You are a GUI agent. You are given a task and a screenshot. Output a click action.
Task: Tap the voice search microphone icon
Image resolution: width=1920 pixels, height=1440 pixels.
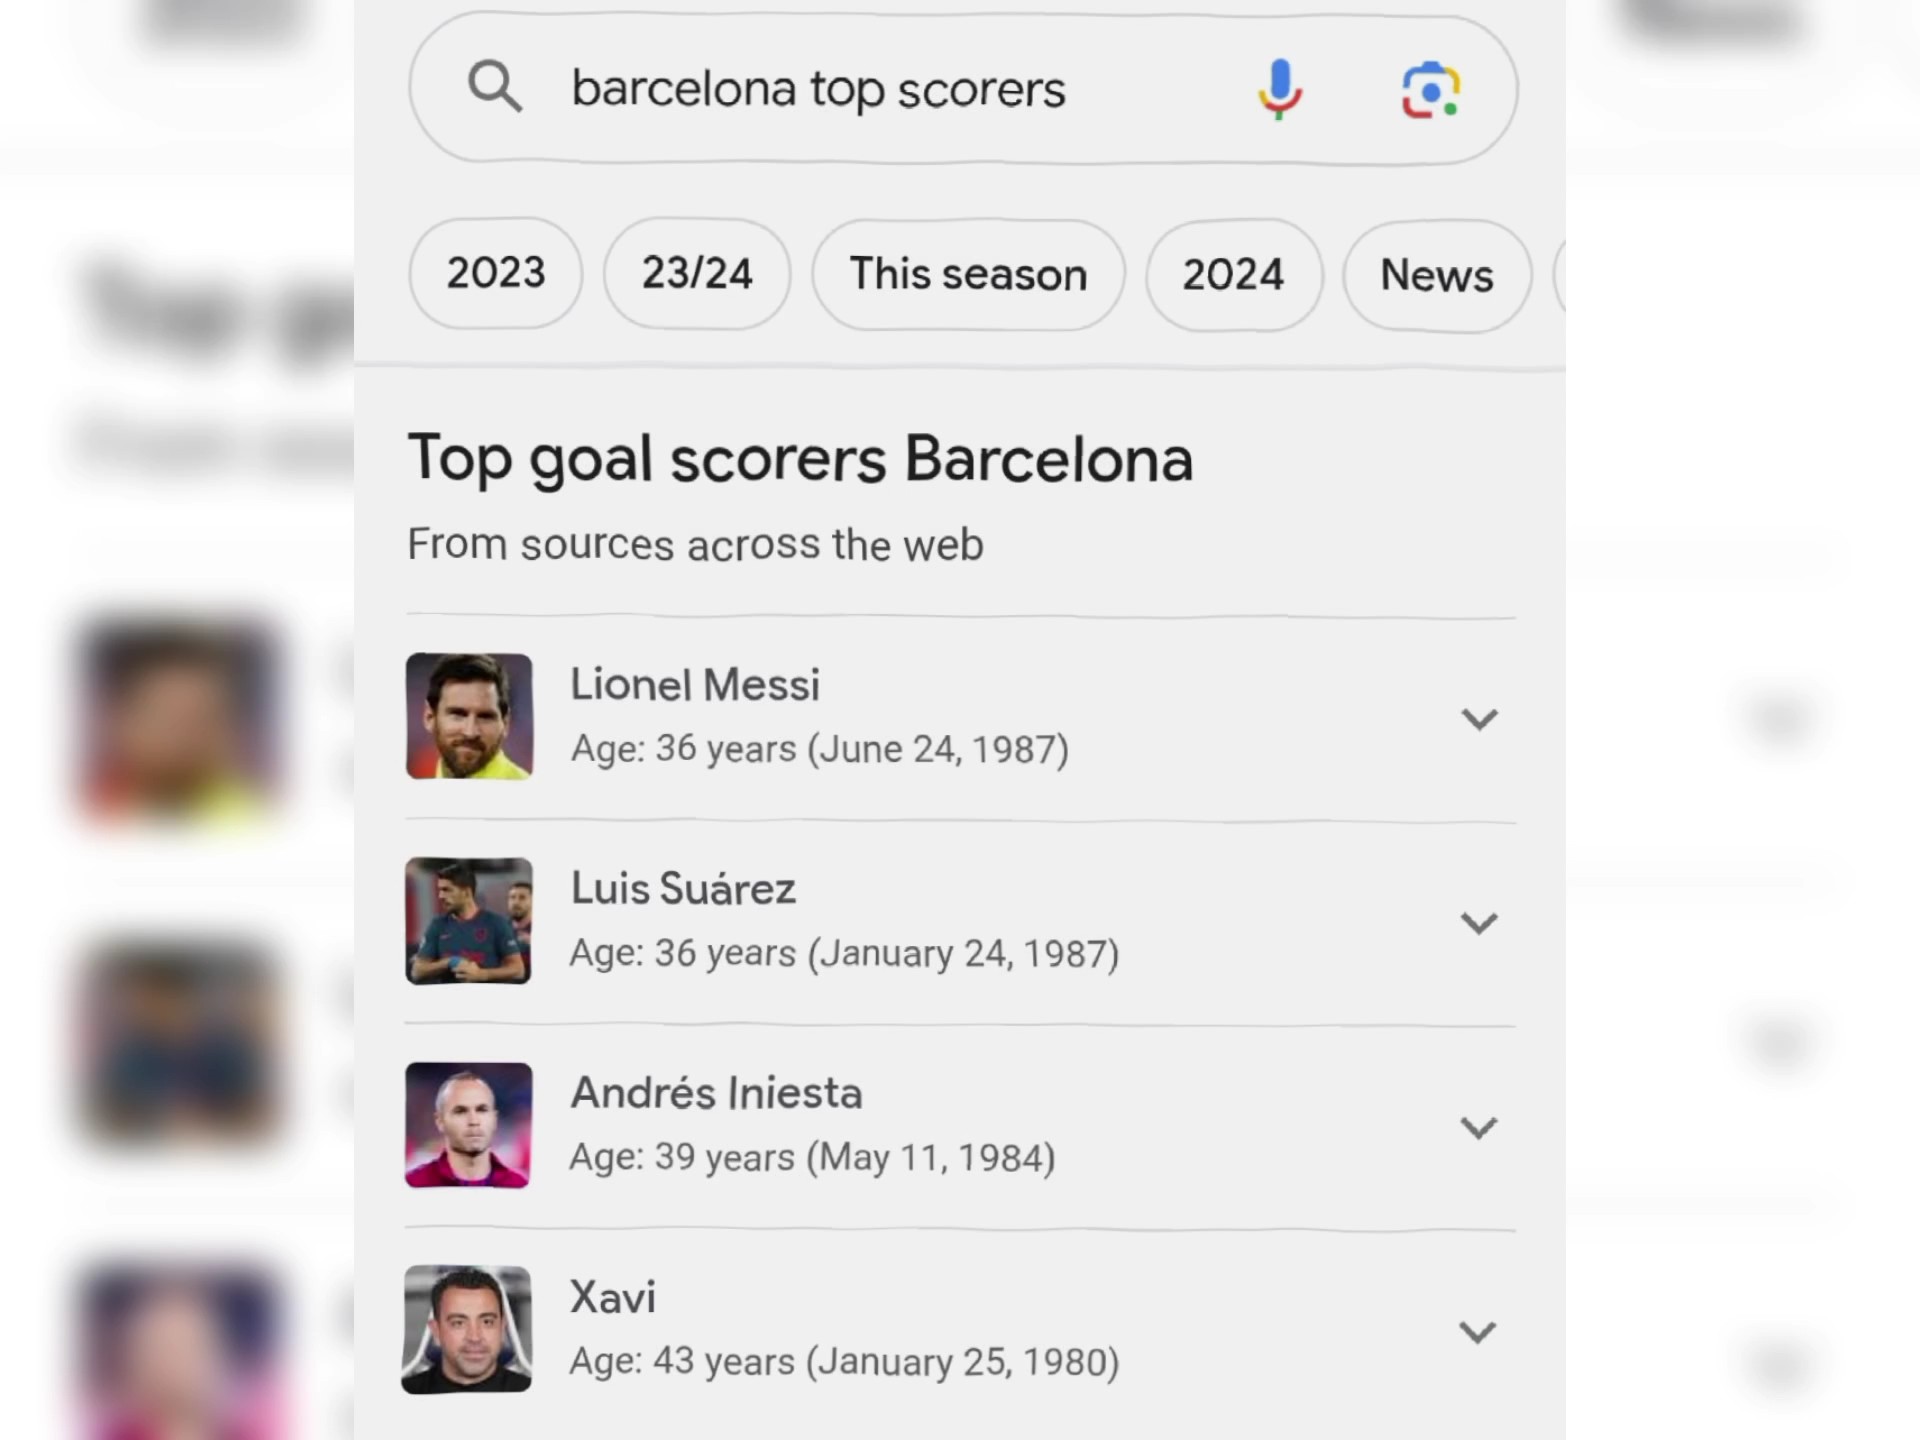[1279, 90]
